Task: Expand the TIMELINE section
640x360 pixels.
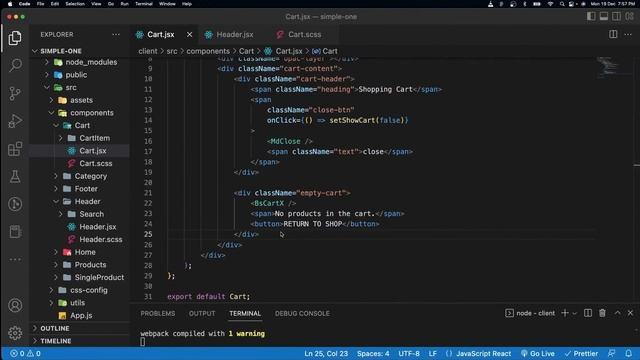Action: coord(56,341)
